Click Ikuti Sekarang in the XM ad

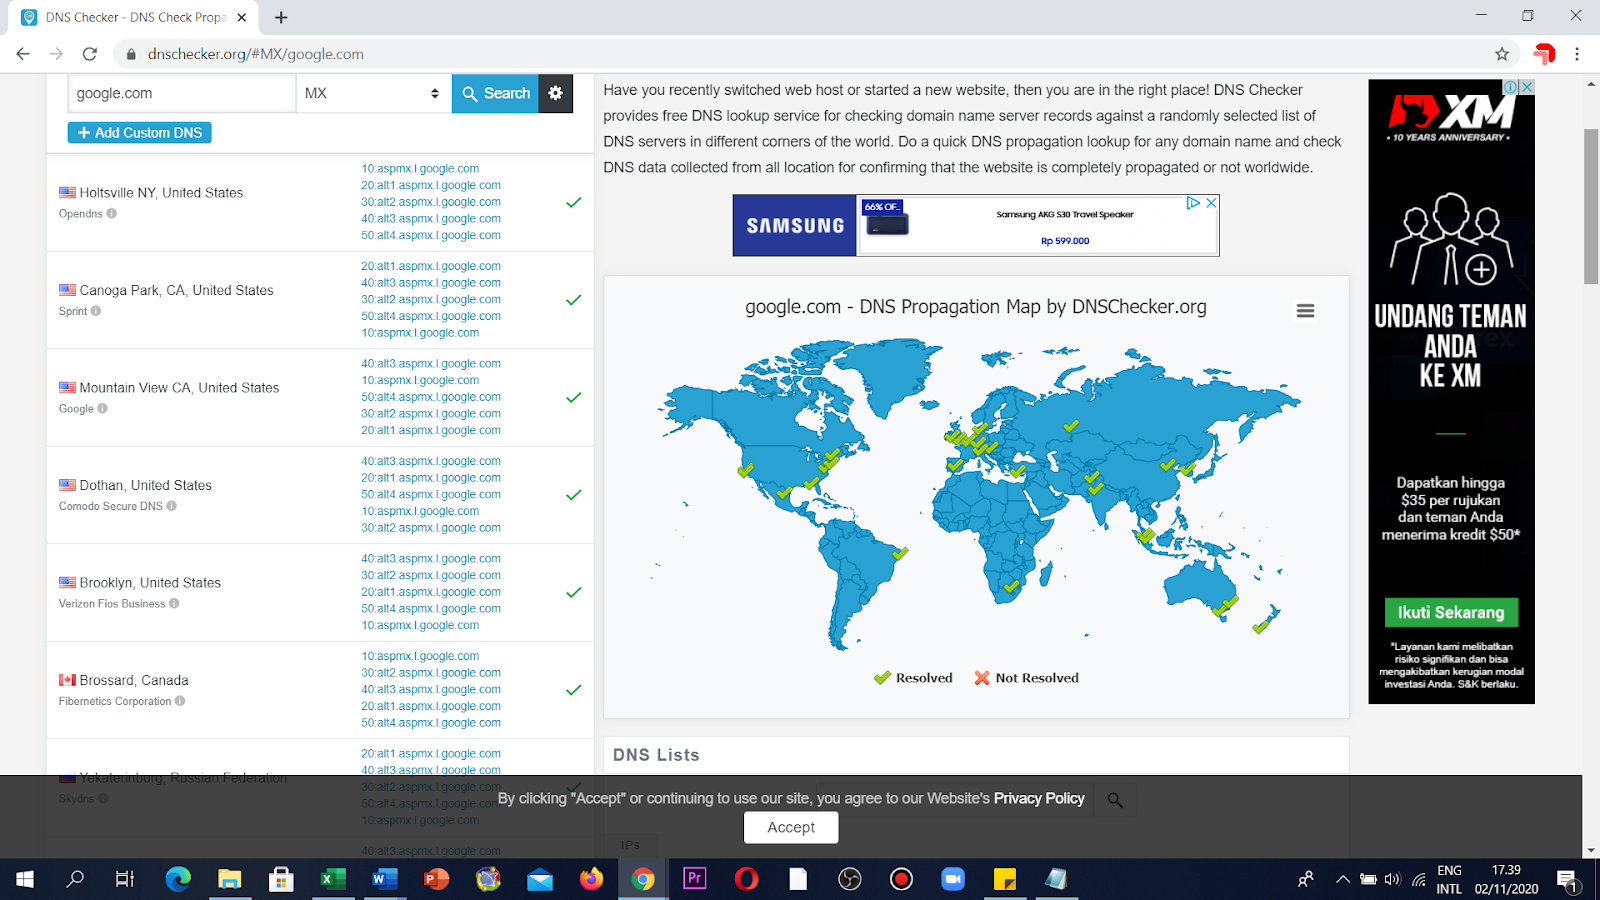1451,612
